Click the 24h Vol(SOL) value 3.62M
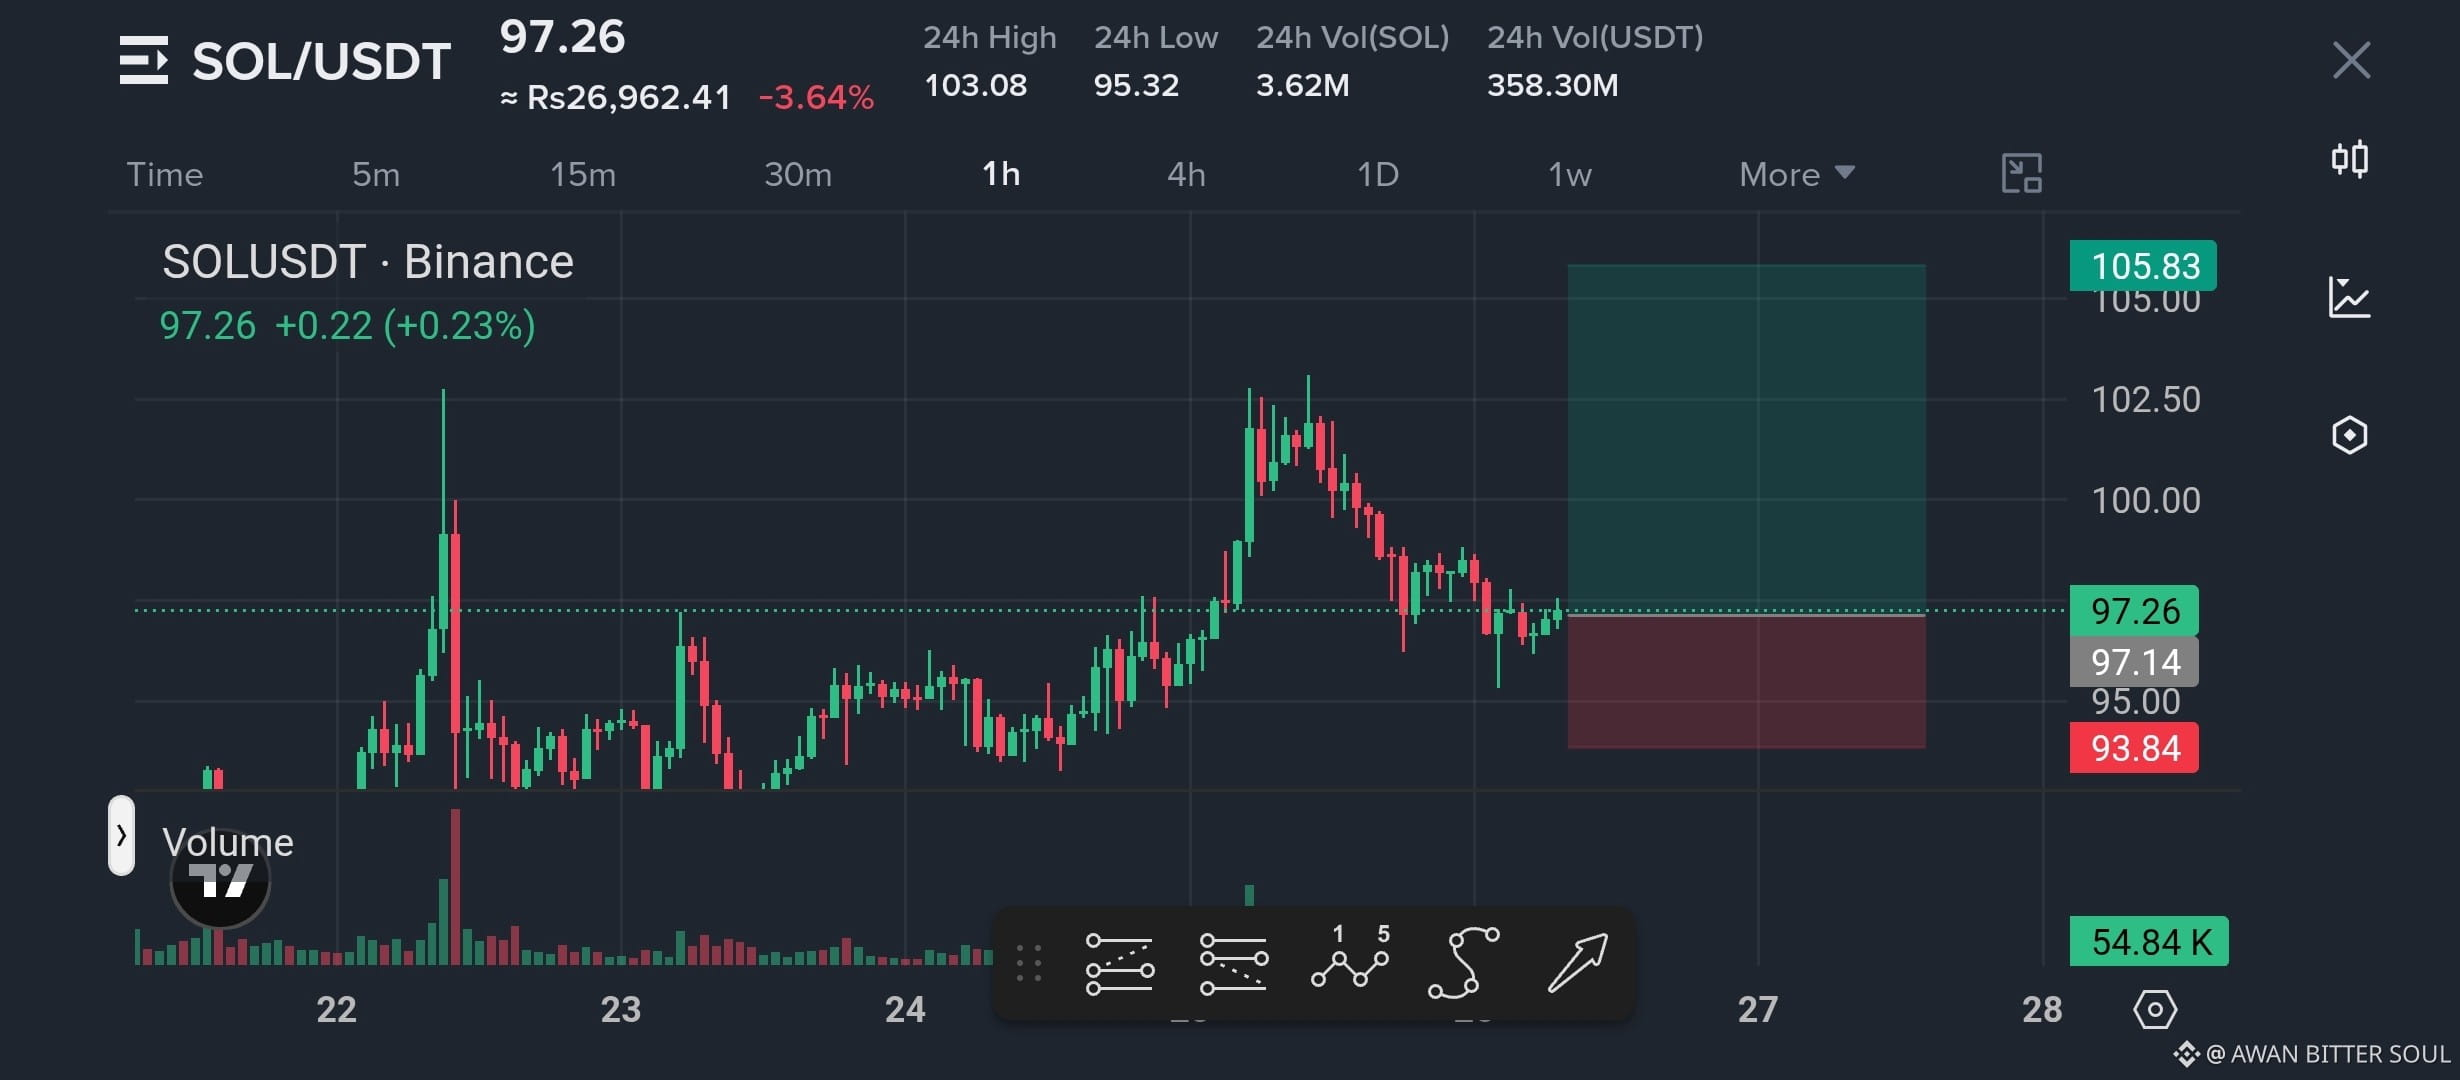The image size is (2460, 1080). tap(1302, 85)
